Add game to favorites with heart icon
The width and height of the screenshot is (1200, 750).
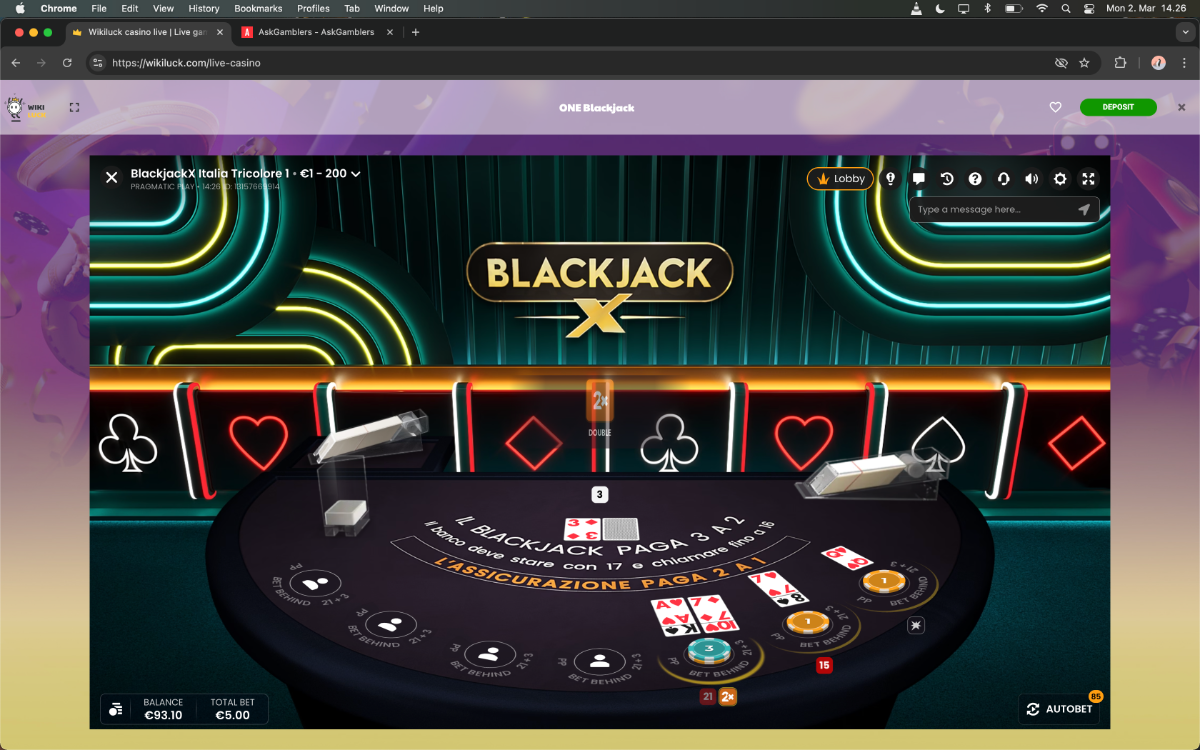tap(1055, 107)
